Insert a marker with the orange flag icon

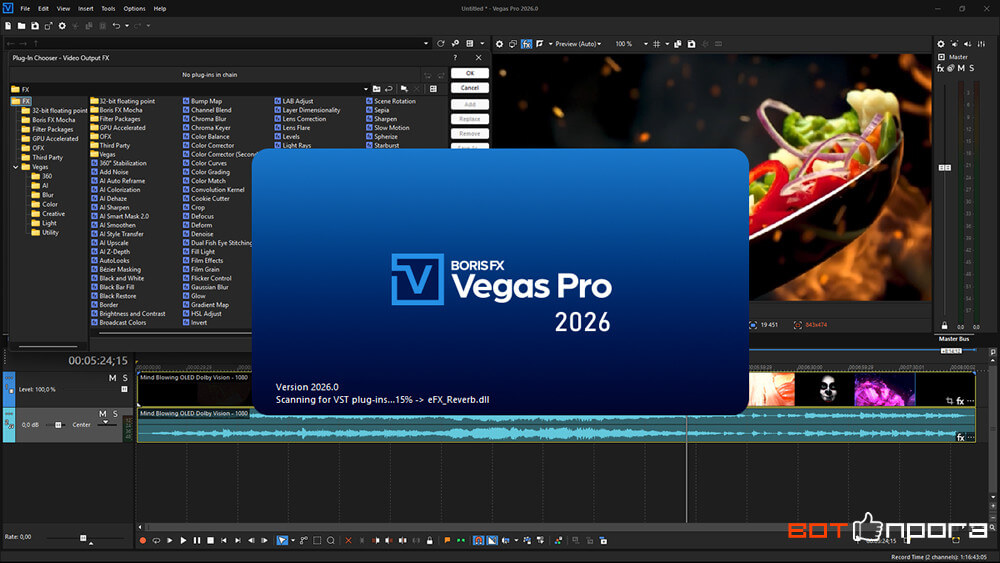pyautogui.click(x=447, y=541)
